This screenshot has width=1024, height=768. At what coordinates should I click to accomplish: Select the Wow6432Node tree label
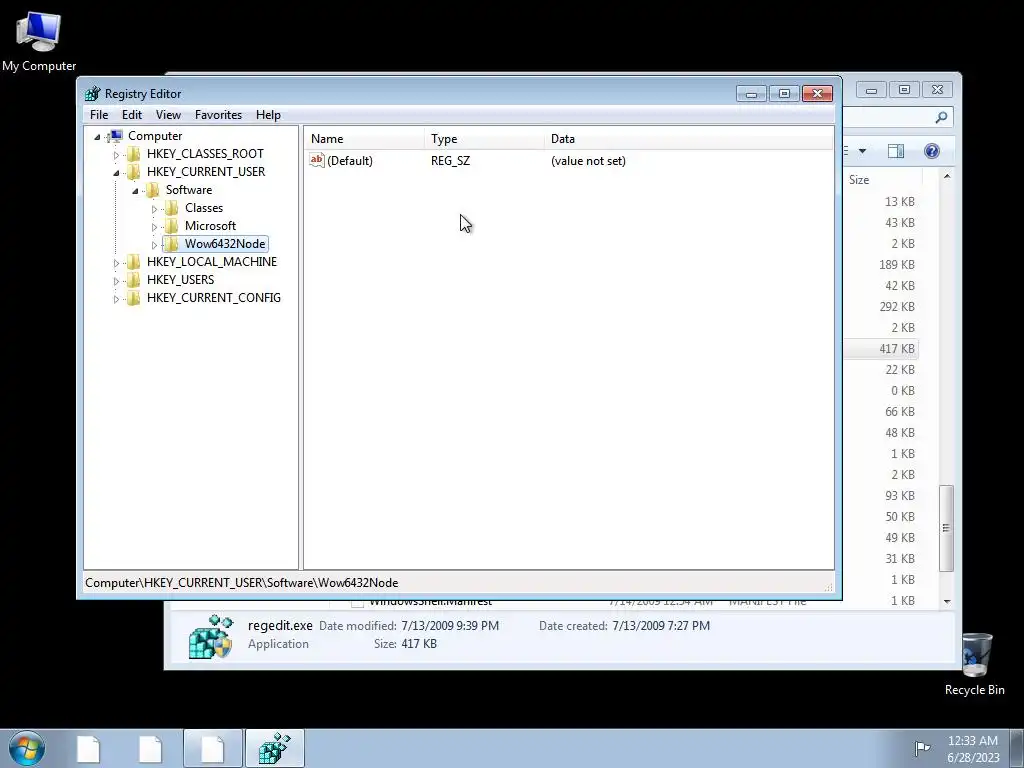(225, 244)
